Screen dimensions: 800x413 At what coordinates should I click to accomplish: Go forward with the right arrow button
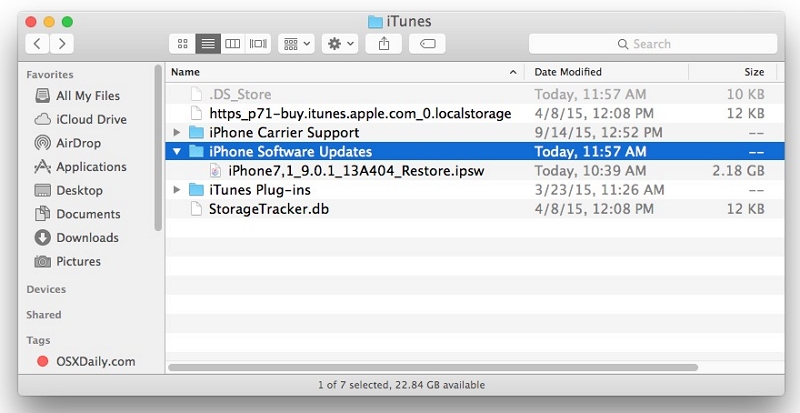[x=62, y=44]
